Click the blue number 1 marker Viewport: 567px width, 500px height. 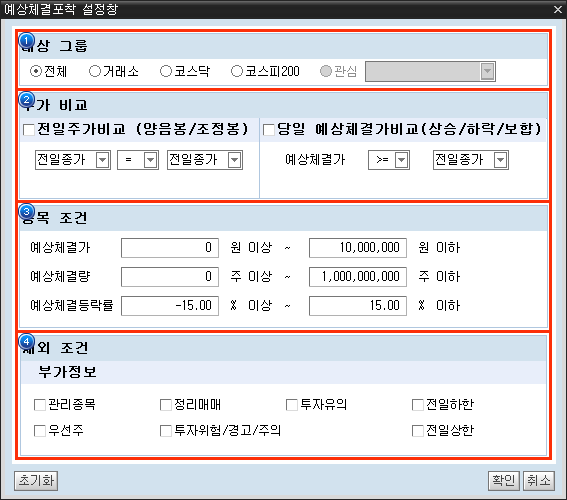pyautogui.click(x=27, y=40)
